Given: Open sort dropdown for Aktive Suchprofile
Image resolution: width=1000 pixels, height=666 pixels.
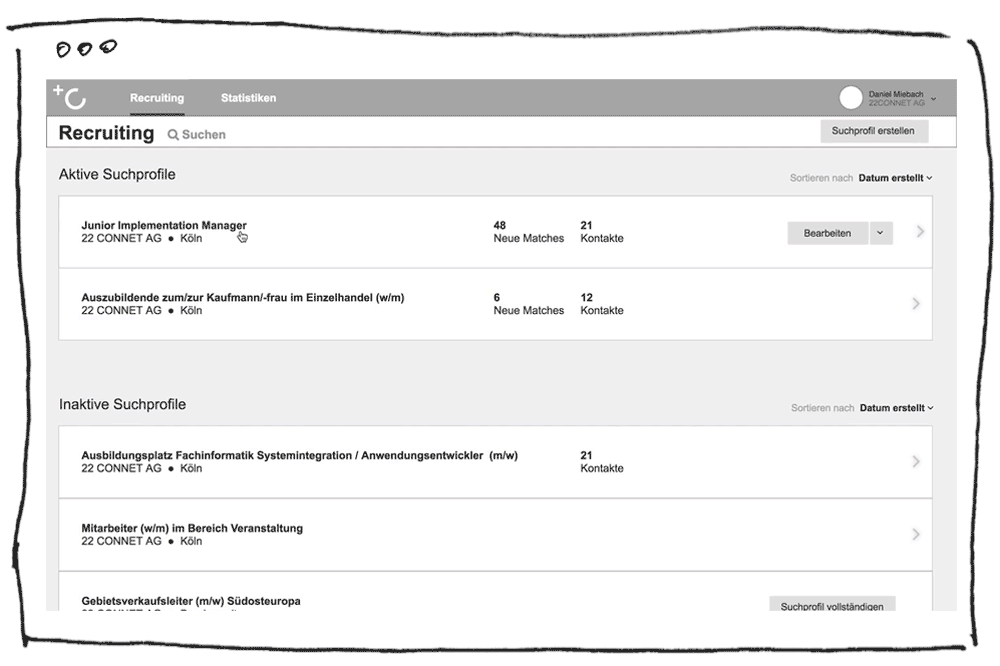Looking at the screenshot, I should [x=895, y=178].
